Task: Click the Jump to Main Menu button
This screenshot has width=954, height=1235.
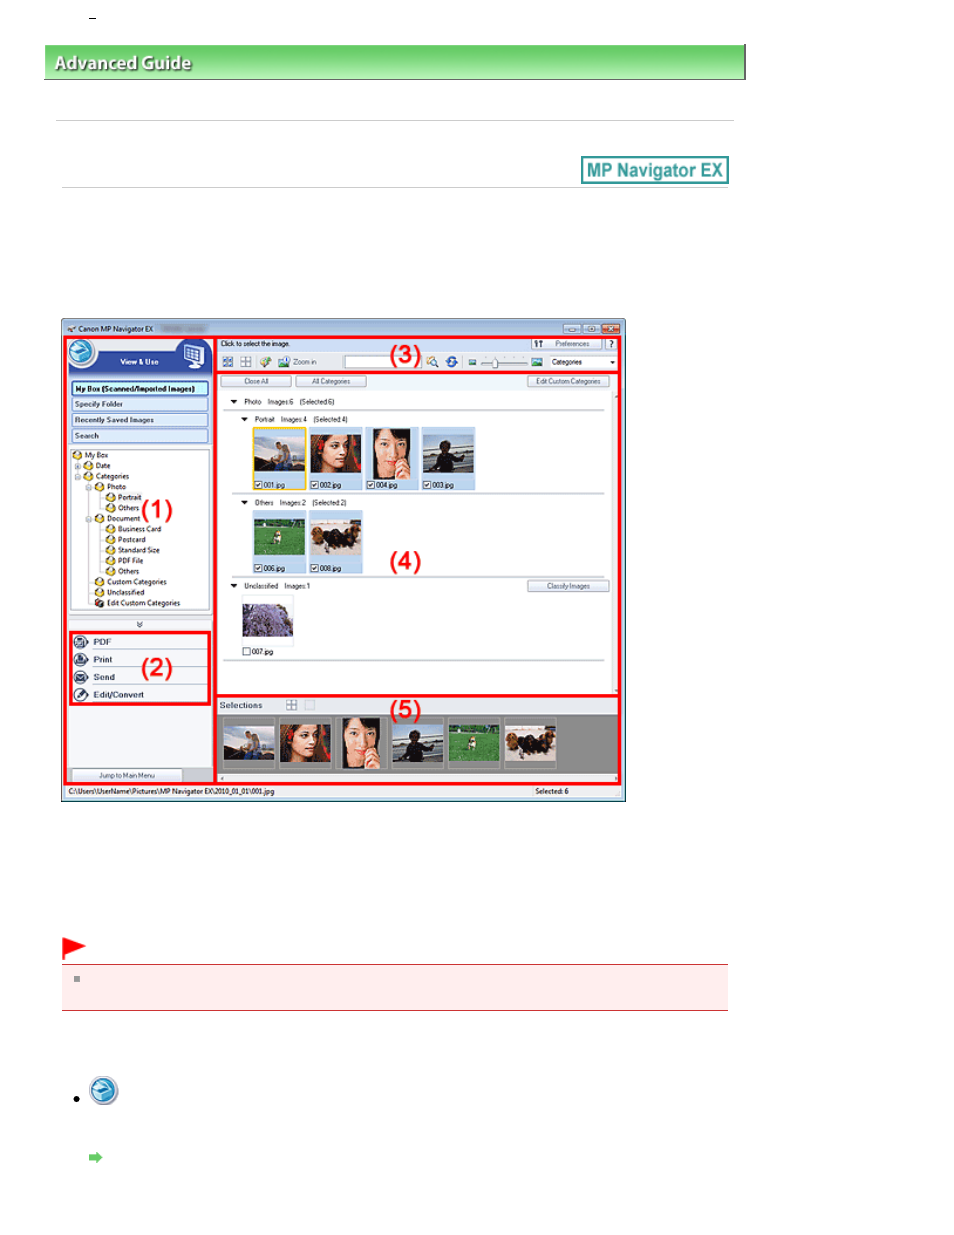Action: point(127,775)
